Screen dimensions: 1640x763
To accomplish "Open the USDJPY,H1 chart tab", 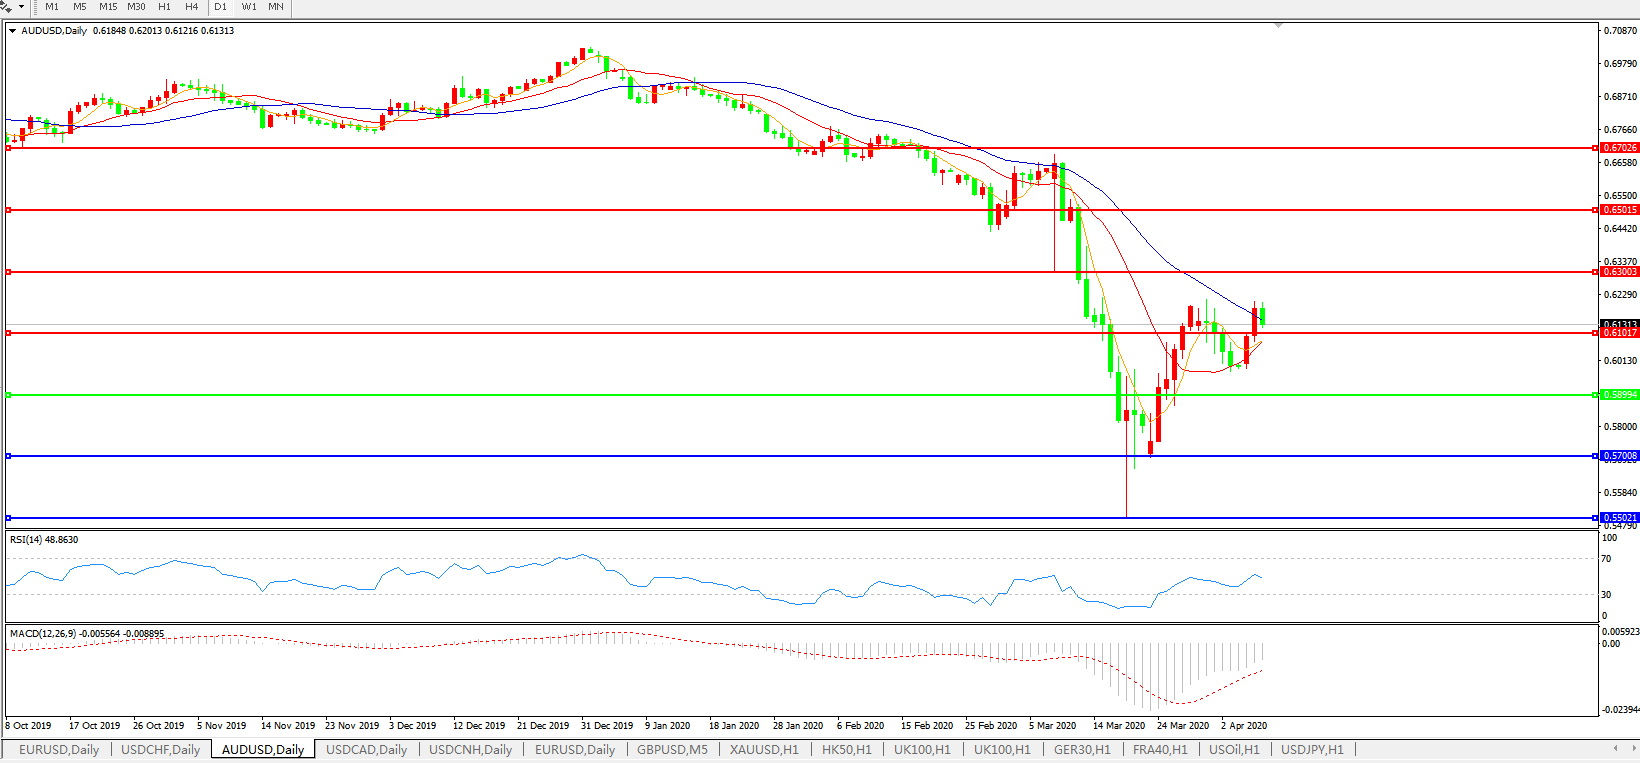I will click(1312, 749).
